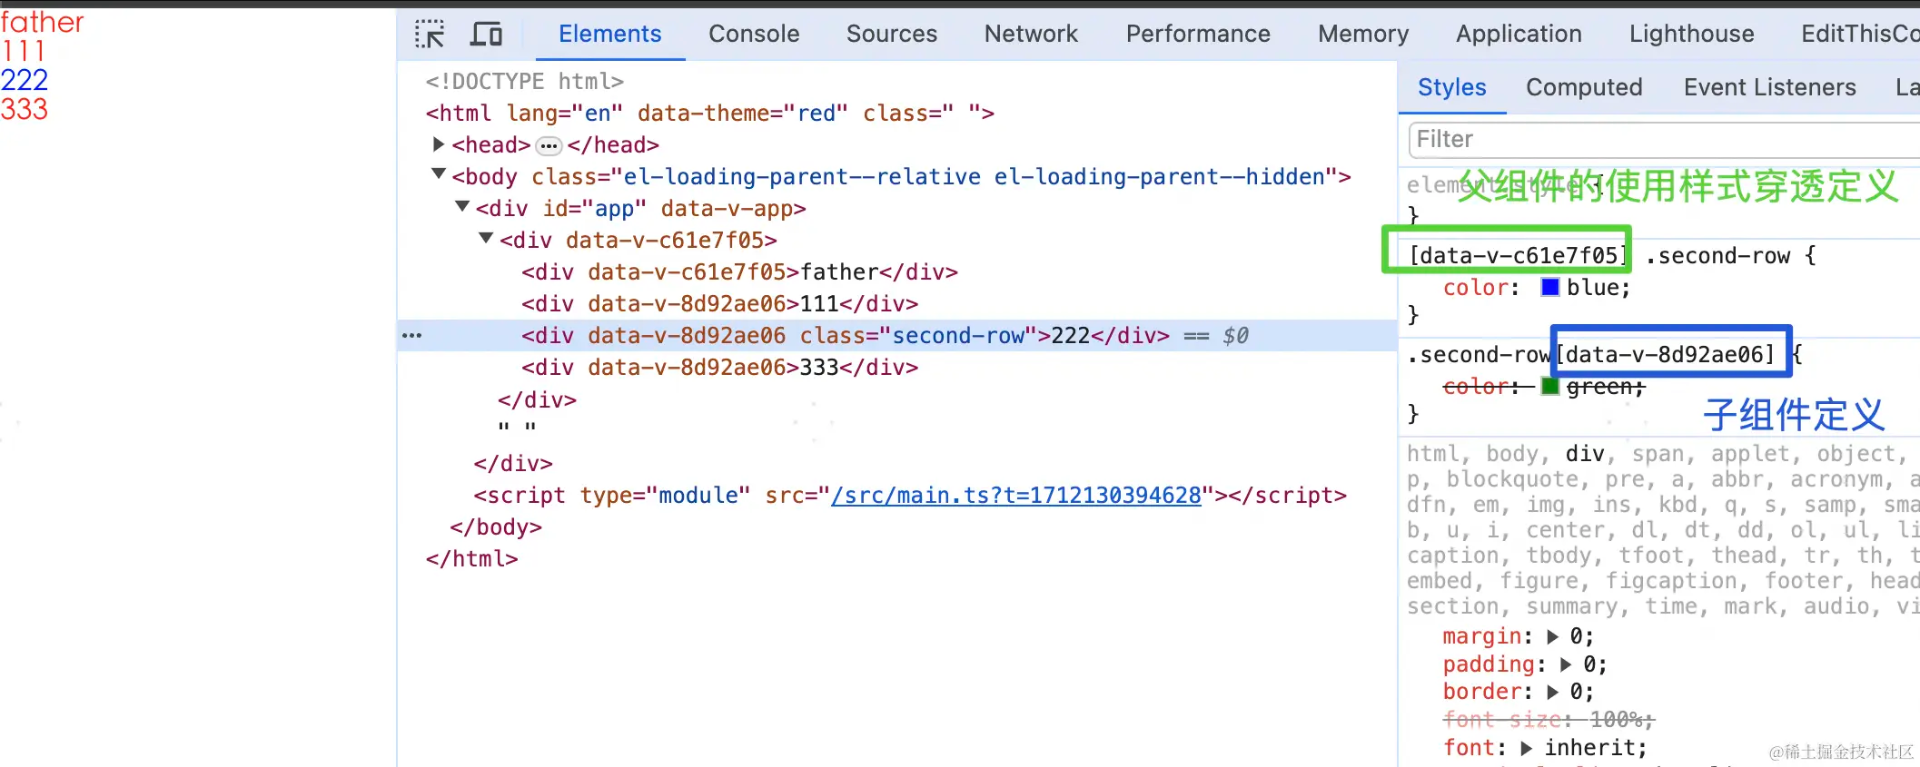The height and width of the screenshot is (767, 1920).
Task: Click the [data-v-c61e7f05] selector text
Action: (1518, 256)
